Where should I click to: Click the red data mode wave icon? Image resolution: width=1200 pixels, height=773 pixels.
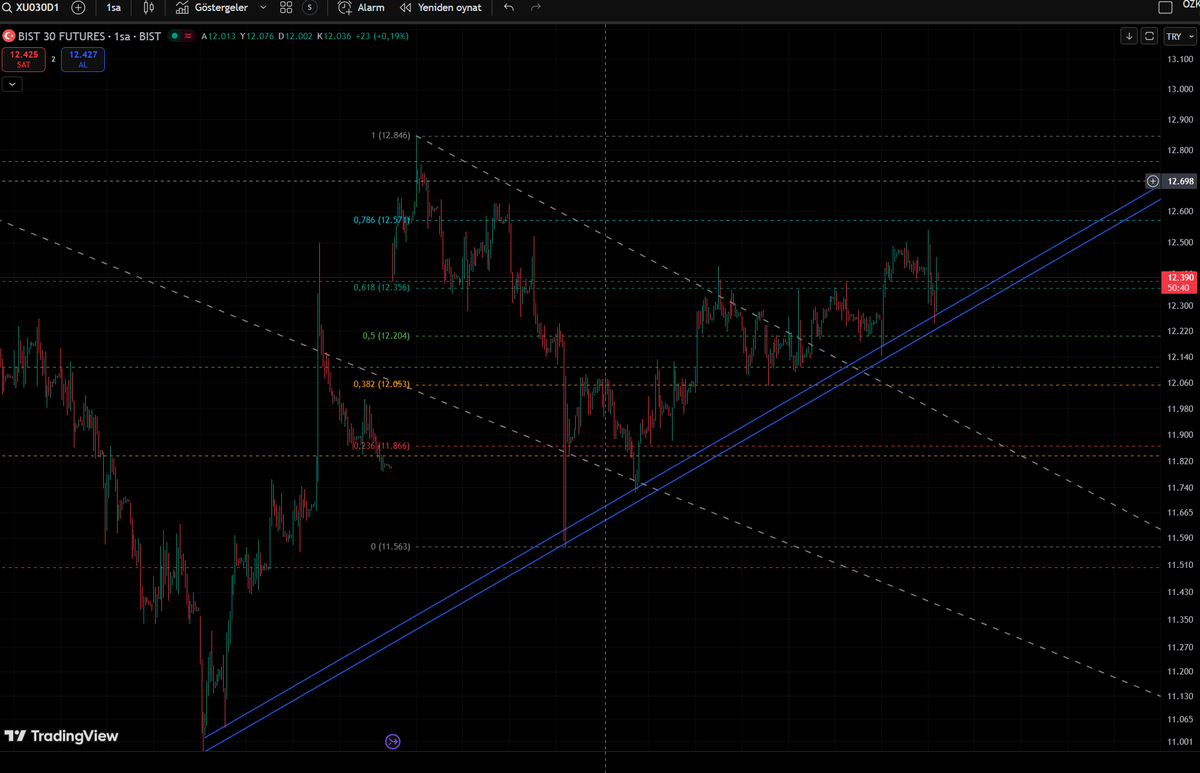188,36
